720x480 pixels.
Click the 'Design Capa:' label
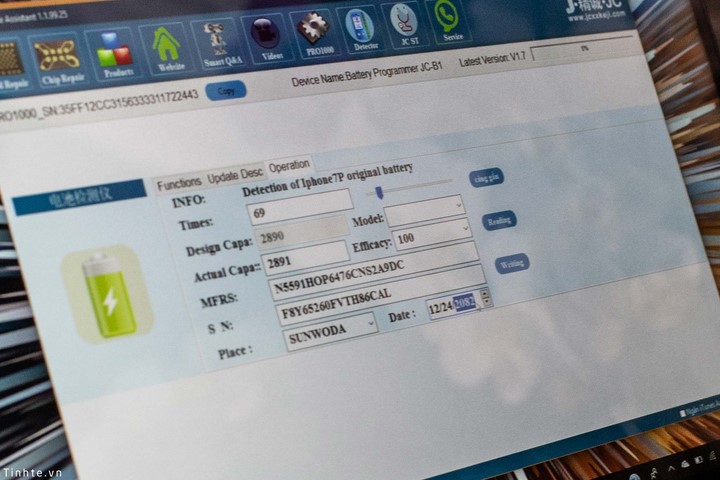(219, 247)
